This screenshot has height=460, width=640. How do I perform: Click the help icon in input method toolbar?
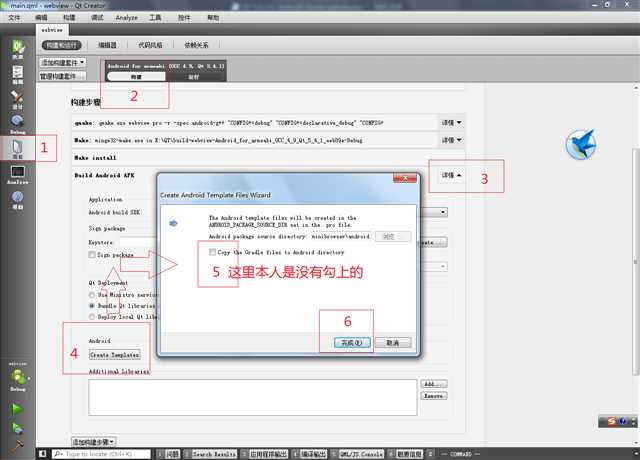[623, 421]
